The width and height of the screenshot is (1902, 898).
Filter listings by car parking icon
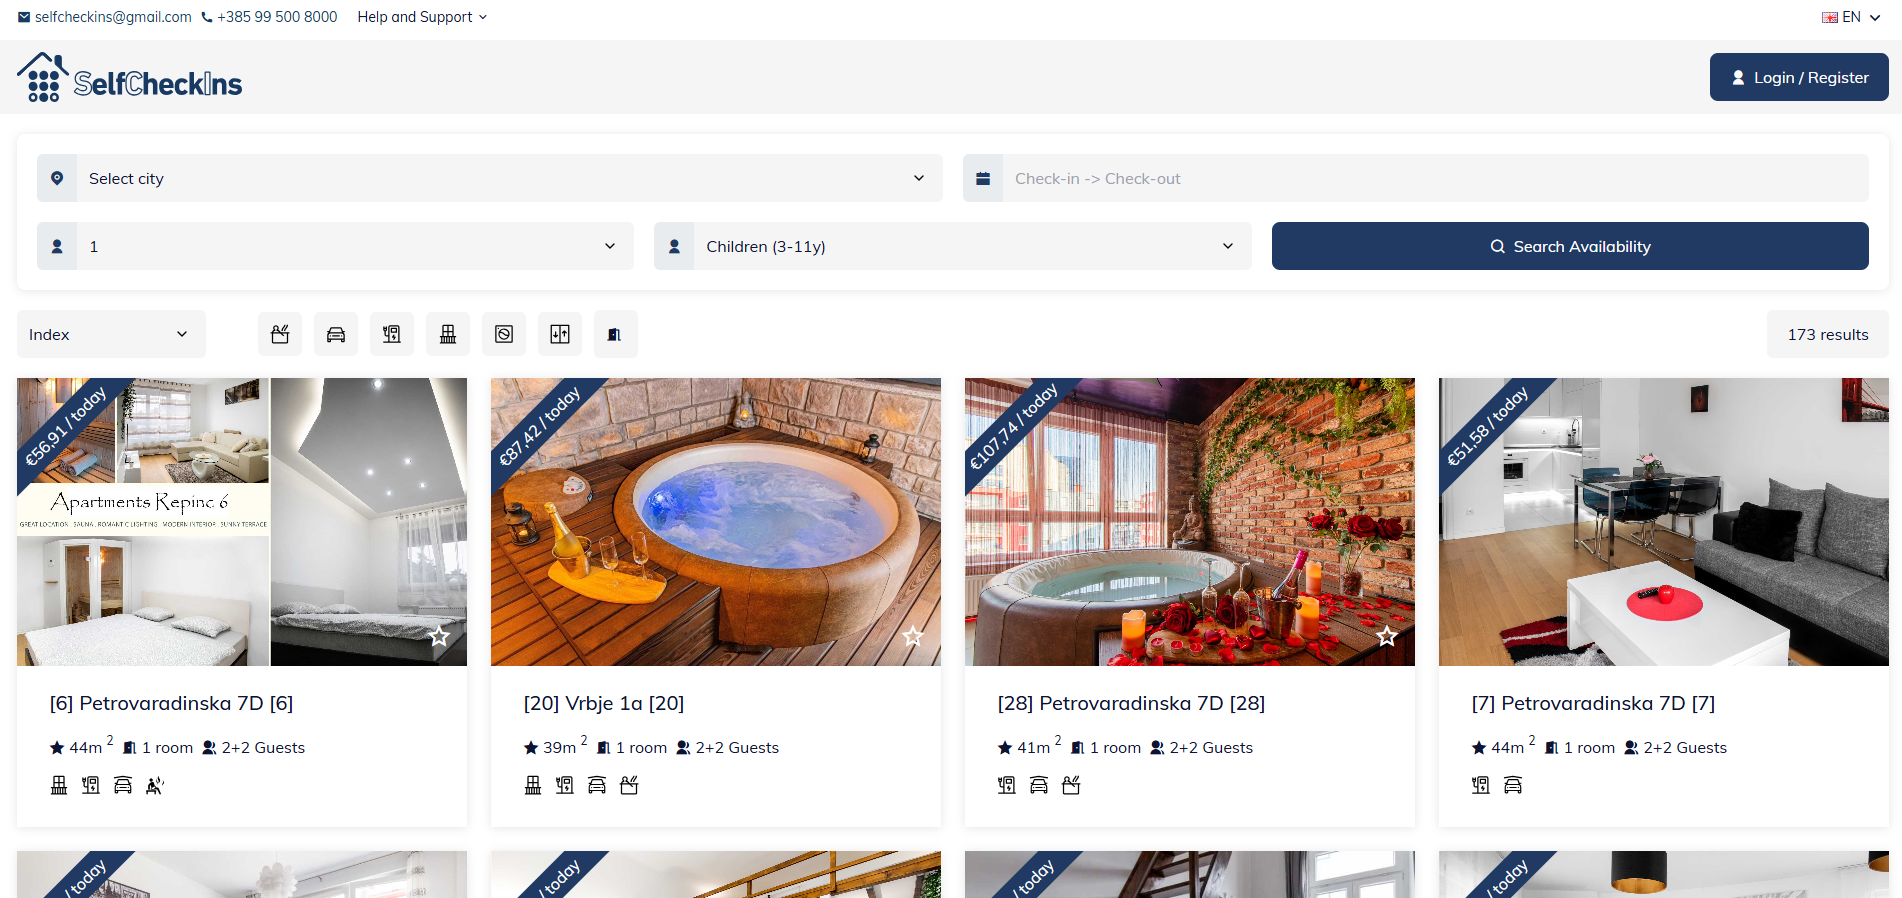[x=336, y=334]
